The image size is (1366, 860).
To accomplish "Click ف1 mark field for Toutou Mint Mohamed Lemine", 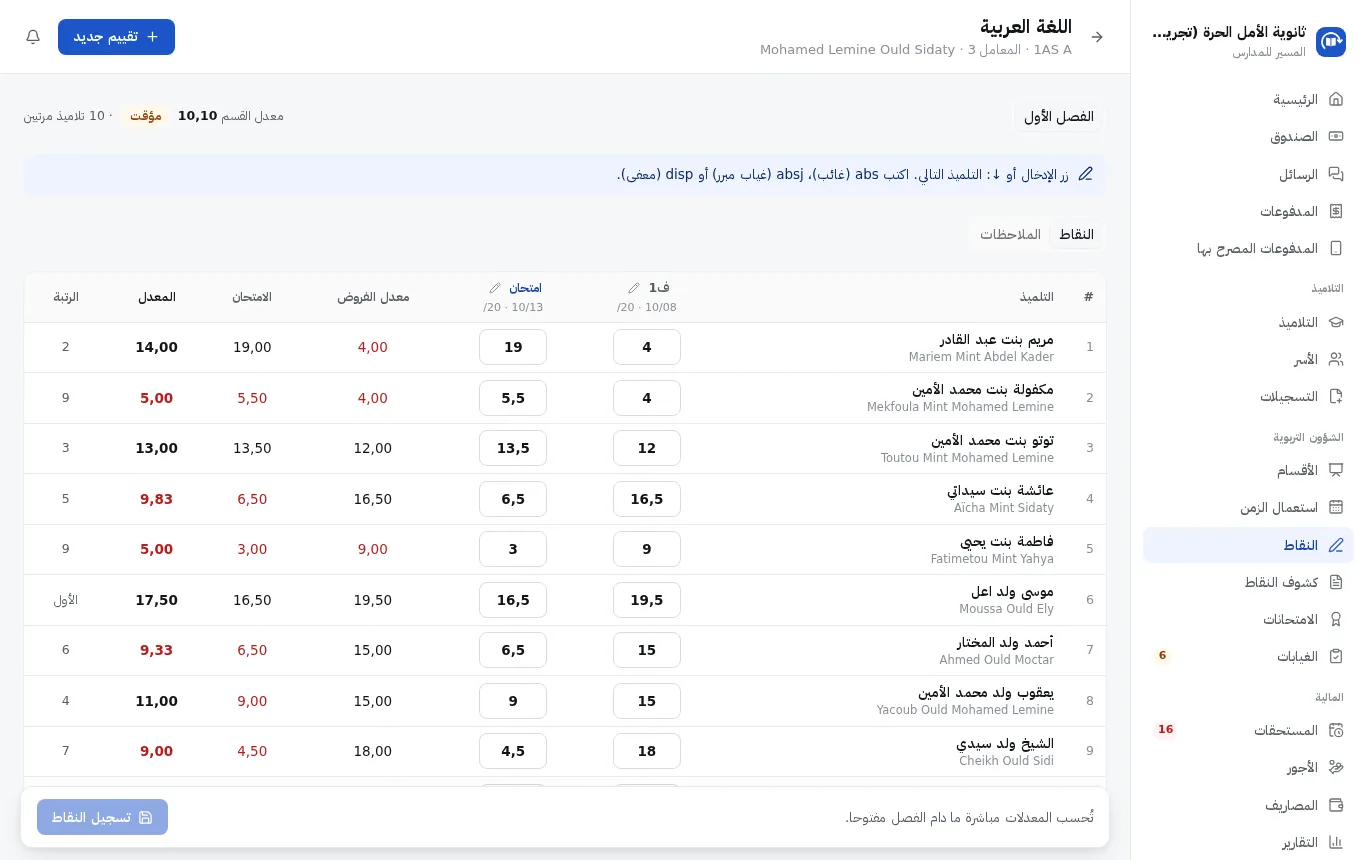I will 647,448.
